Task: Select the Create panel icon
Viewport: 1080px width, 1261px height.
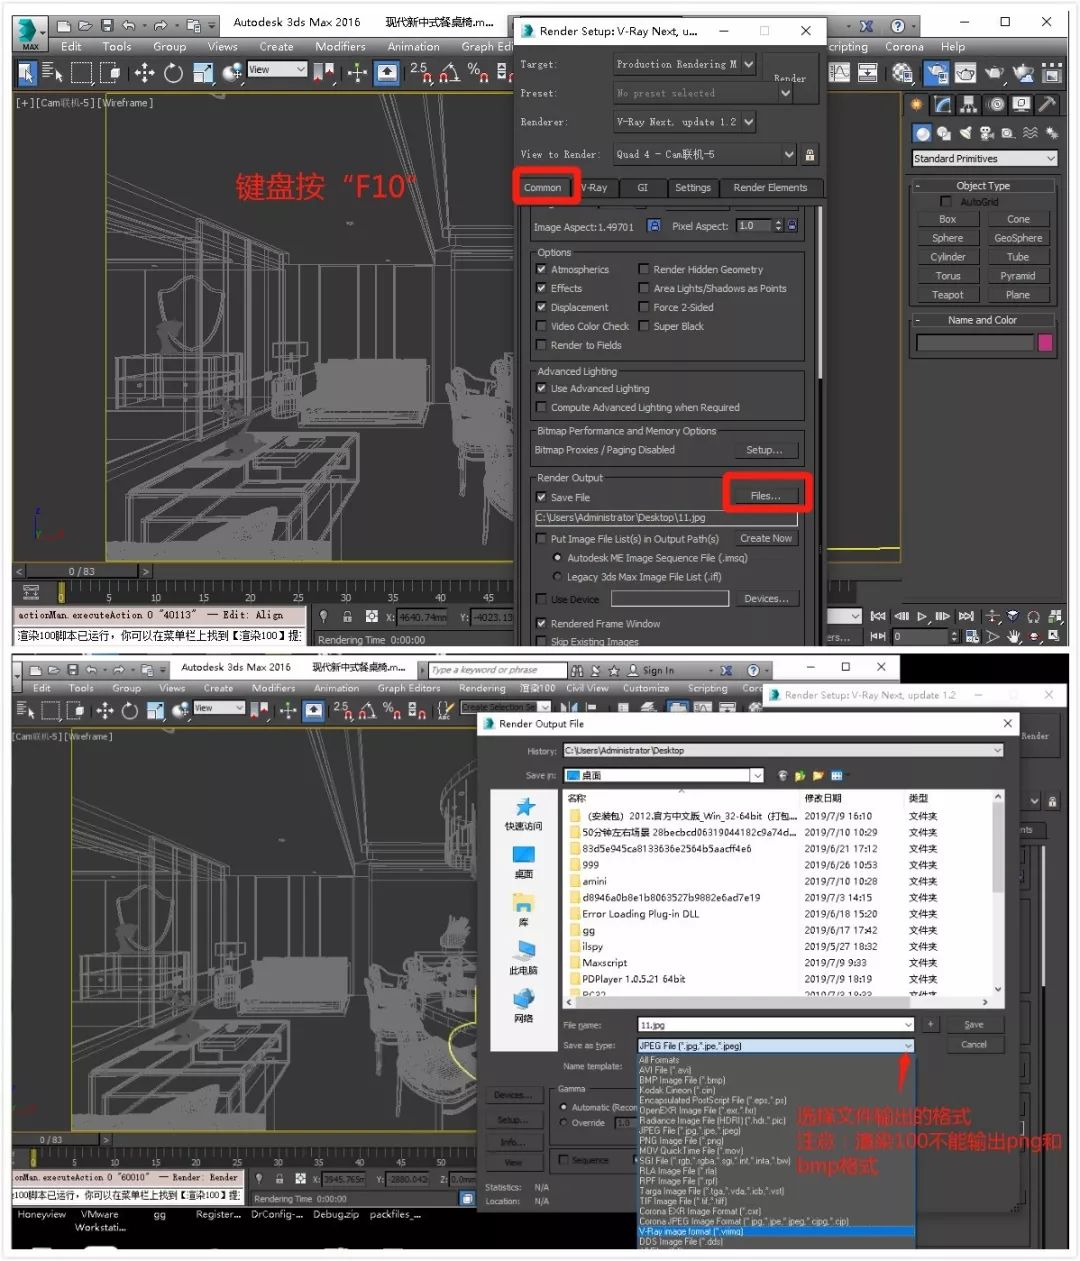Action: pyautogui.click(x=916, y=103)
